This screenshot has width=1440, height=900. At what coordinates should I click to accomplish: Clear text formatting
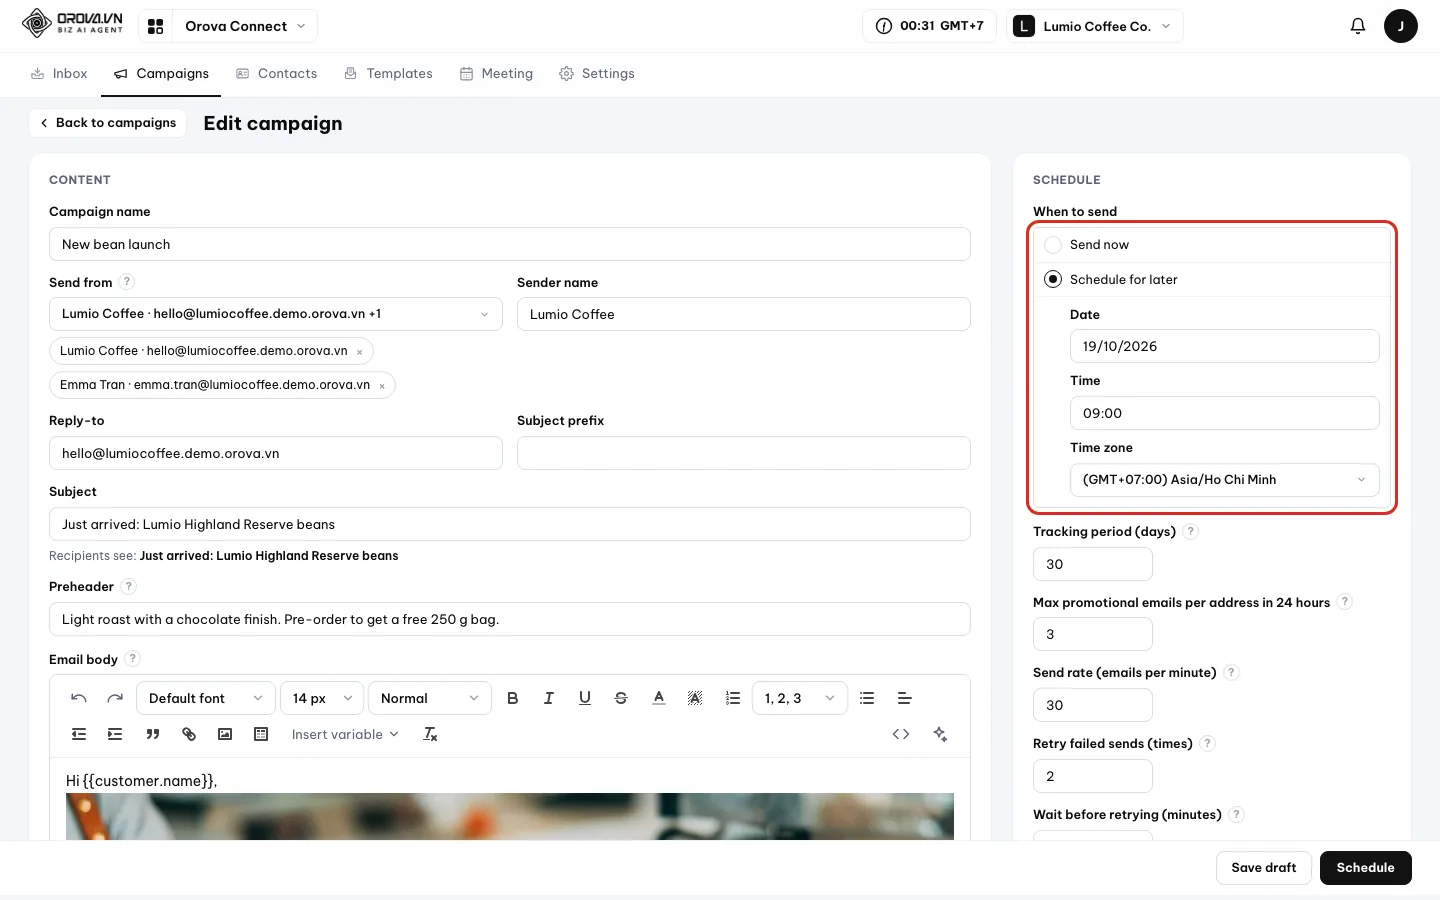431,734
